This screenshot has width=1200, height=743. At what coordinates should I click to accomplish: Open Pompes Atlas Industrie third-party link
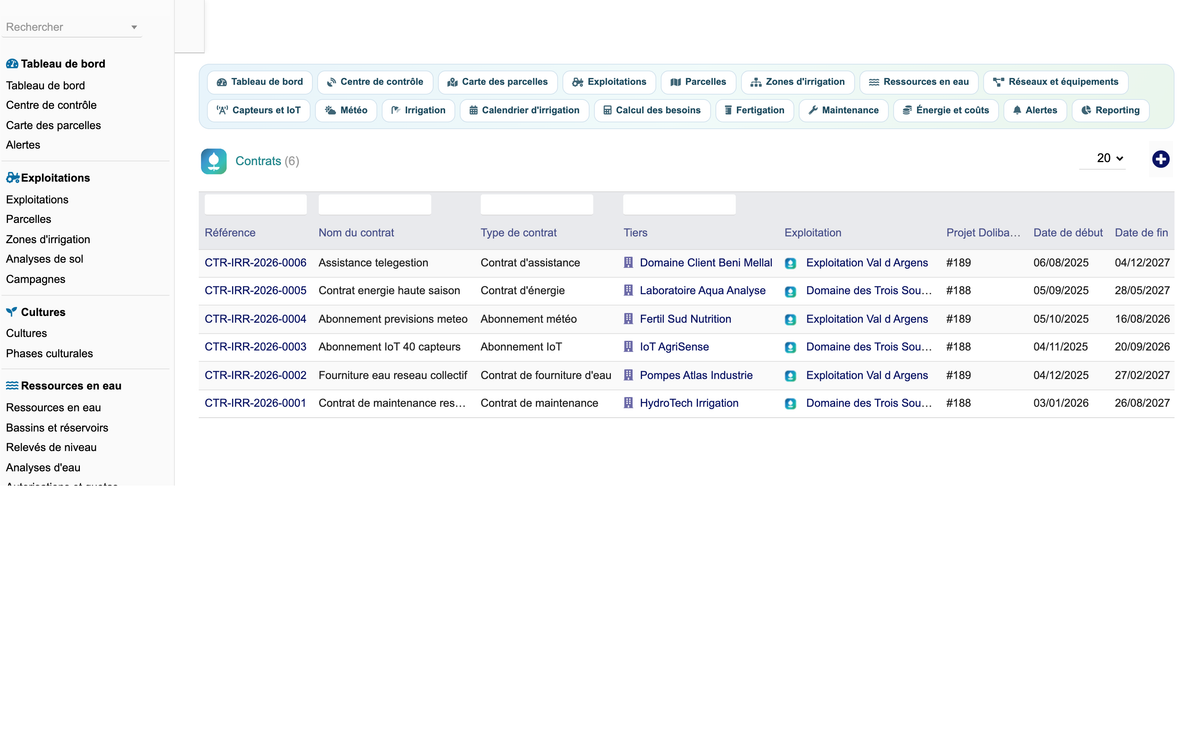tap(696, 375)
